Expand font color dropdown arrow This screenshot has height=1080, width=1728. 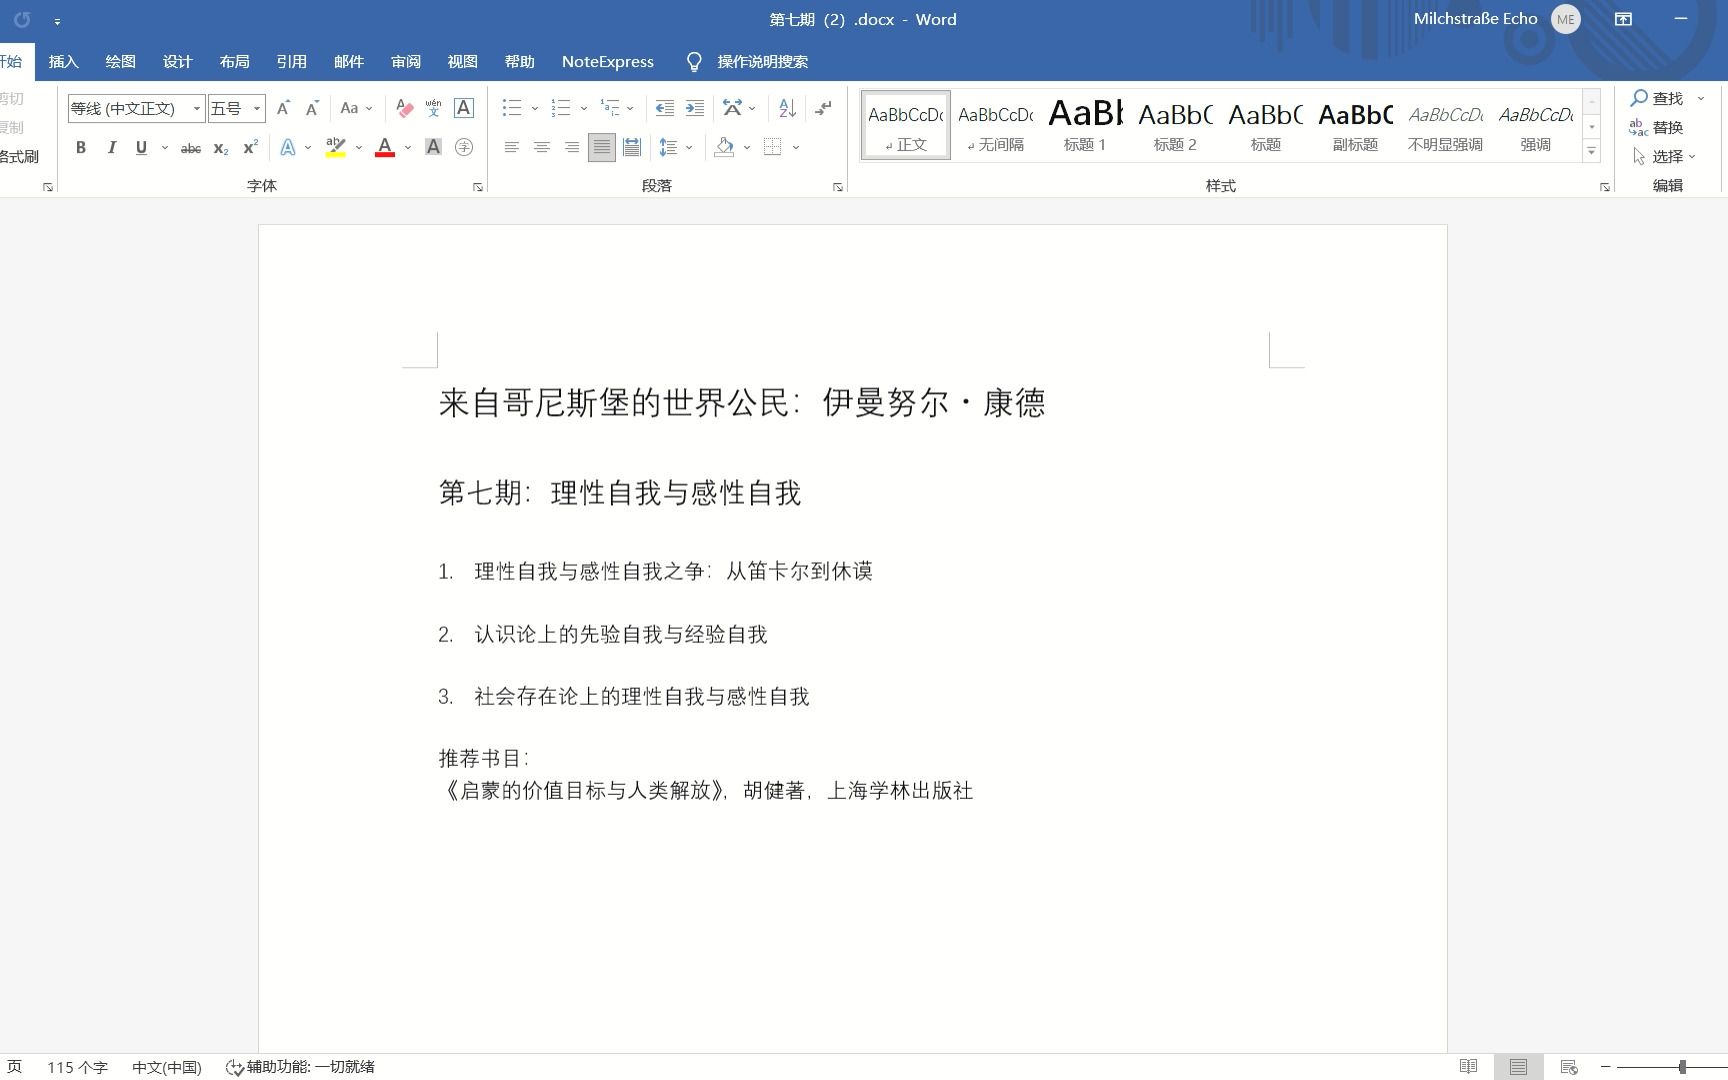pos(408,148)
